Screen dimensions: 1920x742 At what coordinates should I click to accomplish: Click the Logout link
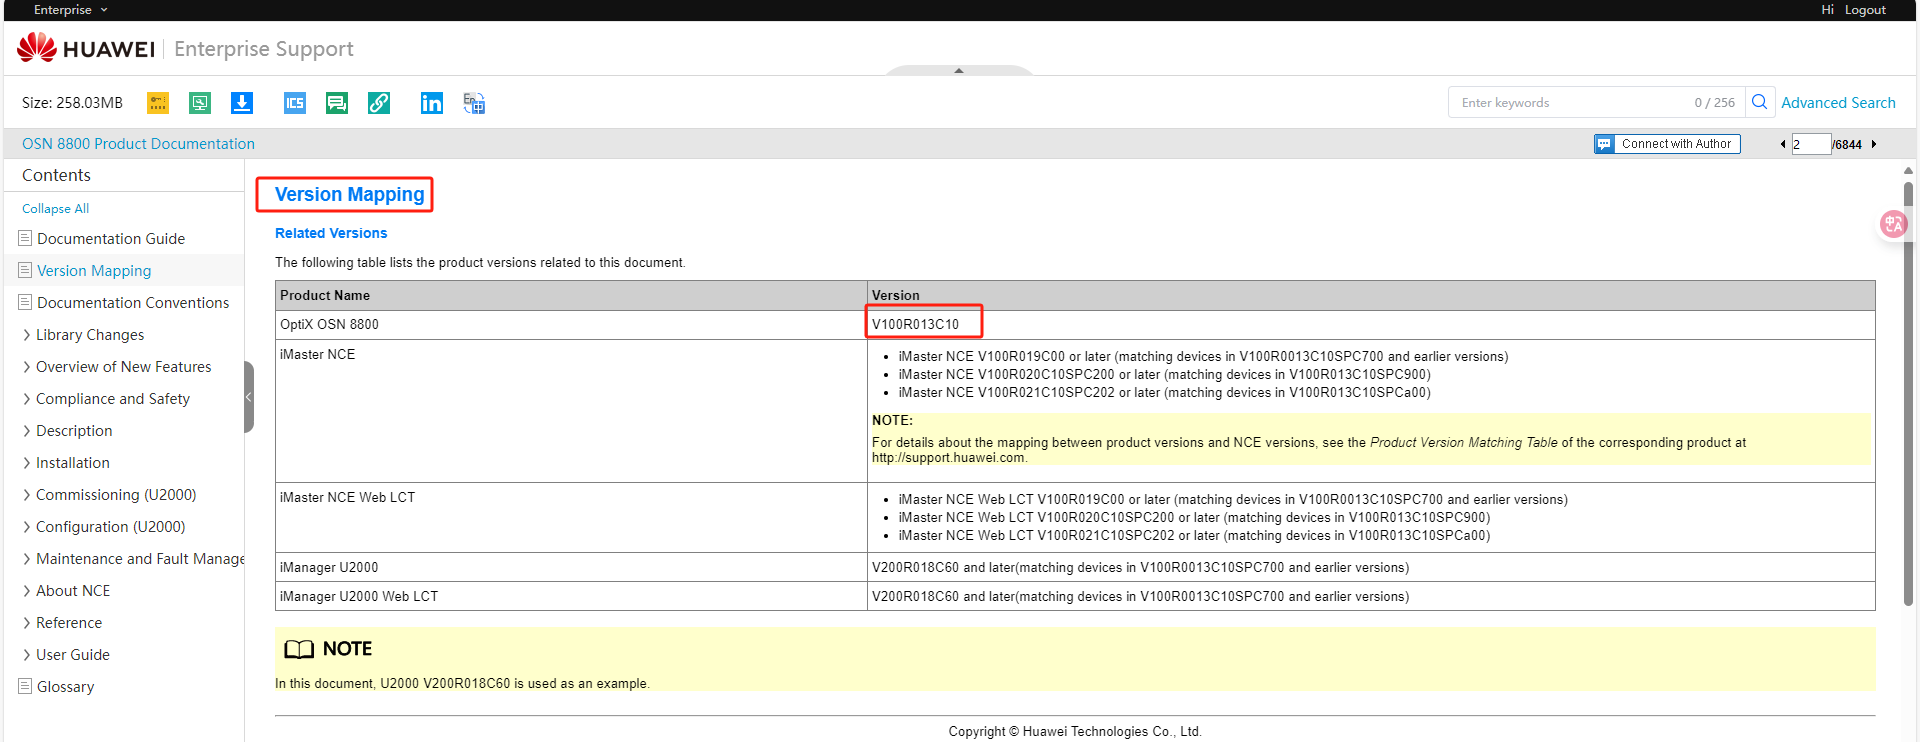pos(1865,10)
